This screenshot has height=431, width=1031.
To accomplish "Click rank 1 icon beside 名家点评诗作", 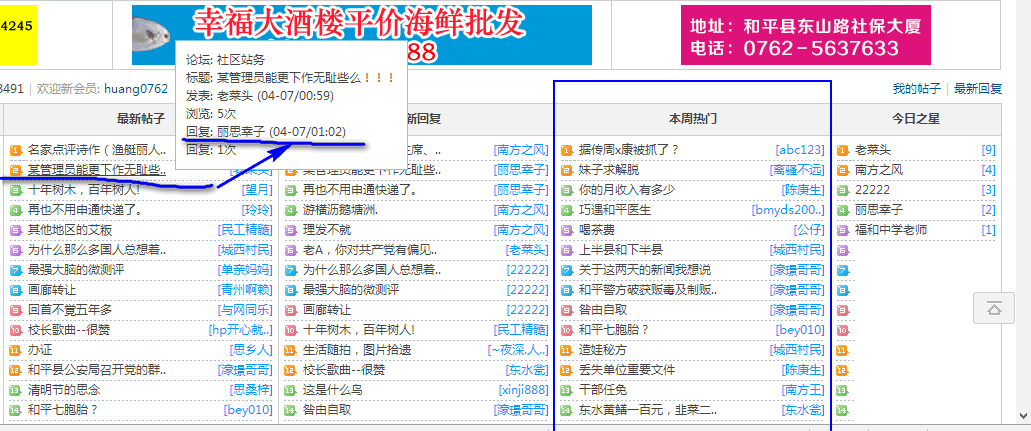I will (15, 150).
